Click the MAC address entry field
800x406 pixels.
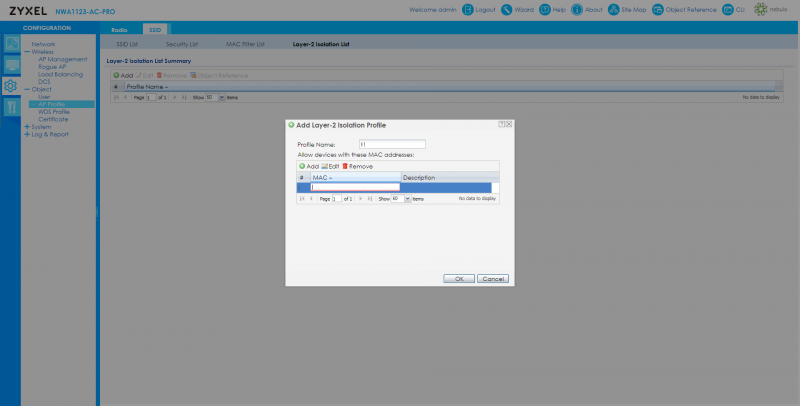[356, 187]
